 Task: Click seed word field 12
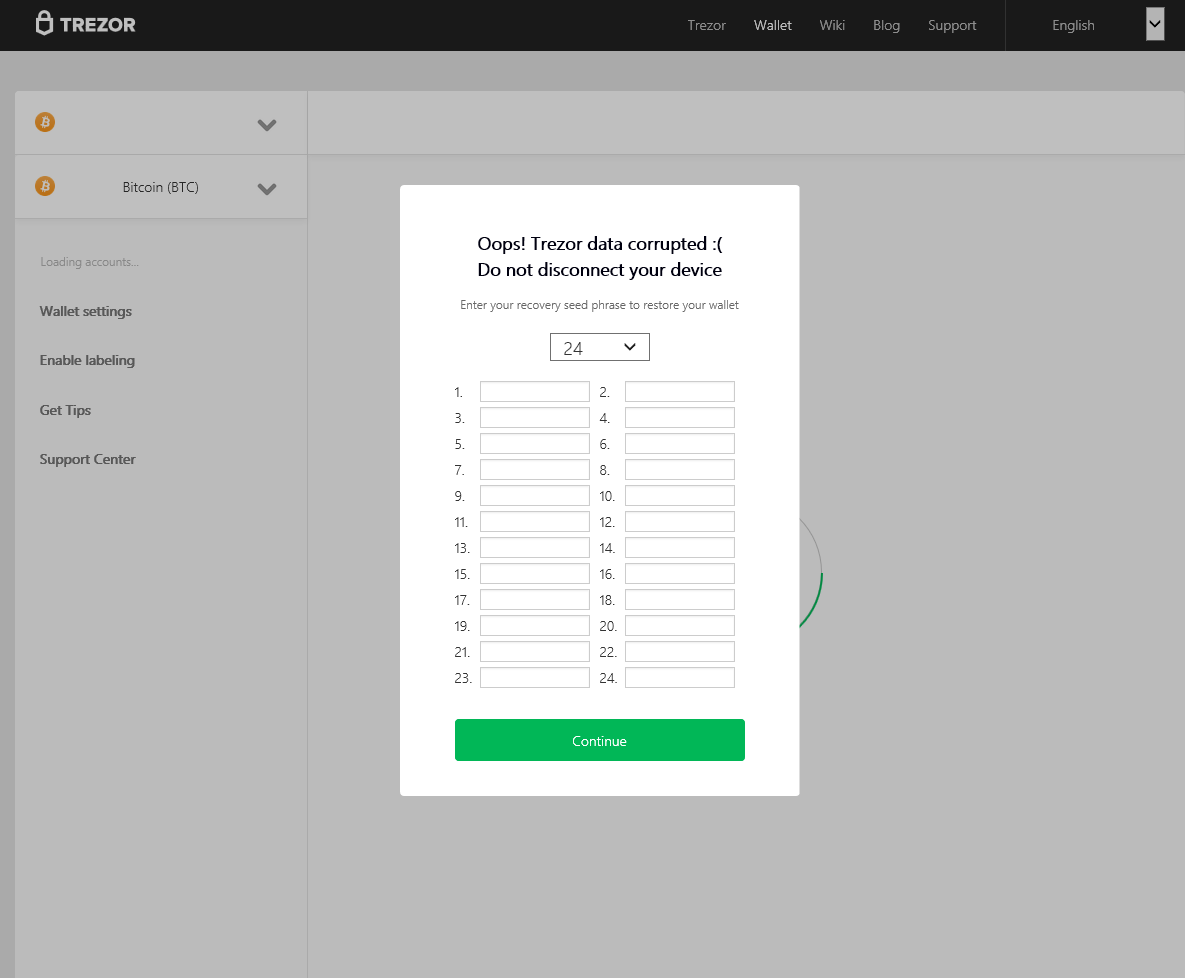[x=679, y=521]
